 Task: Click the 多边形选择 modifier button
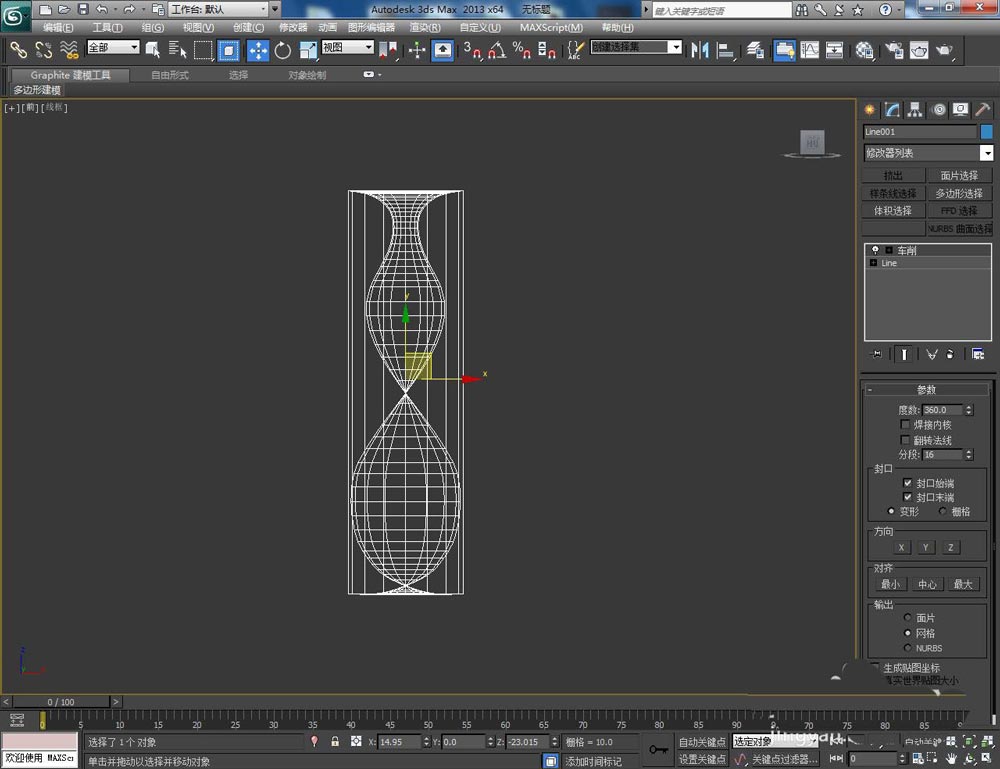click(958, 193)
